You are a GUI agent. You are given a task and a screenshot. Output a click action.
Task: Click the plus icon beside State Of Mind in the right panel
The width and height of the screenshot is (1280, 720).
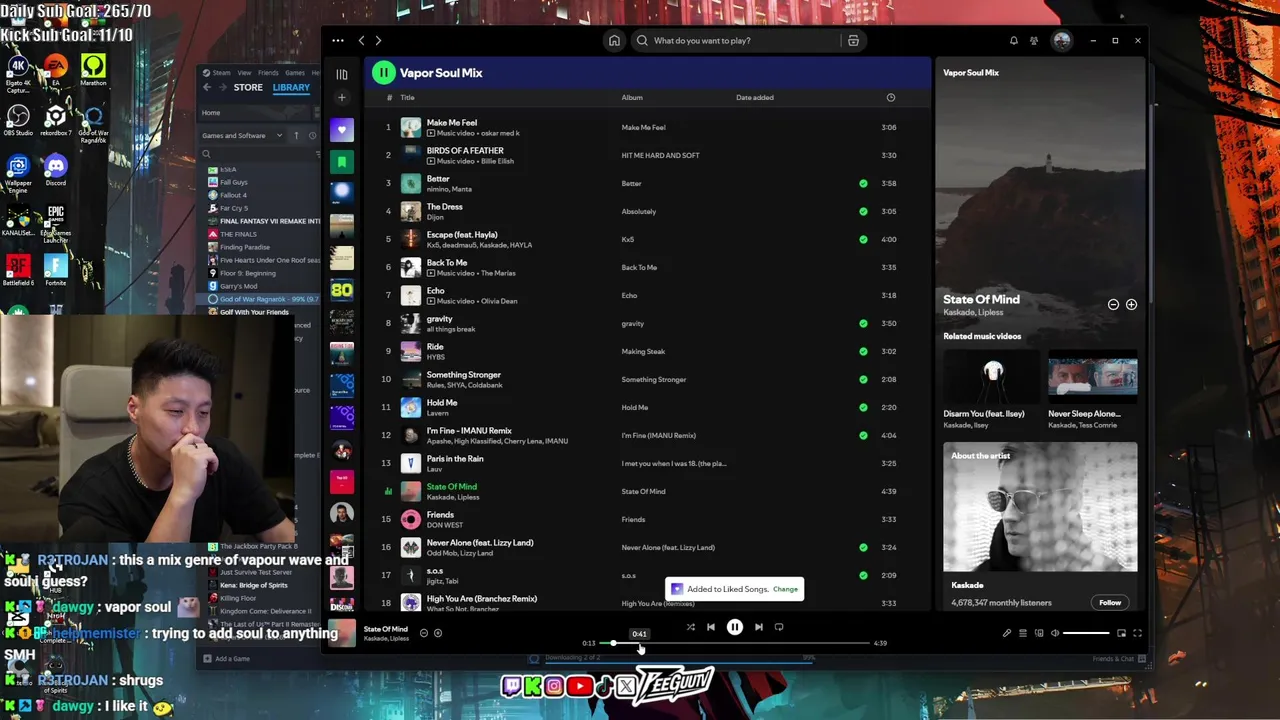[x=1131, y=305]
